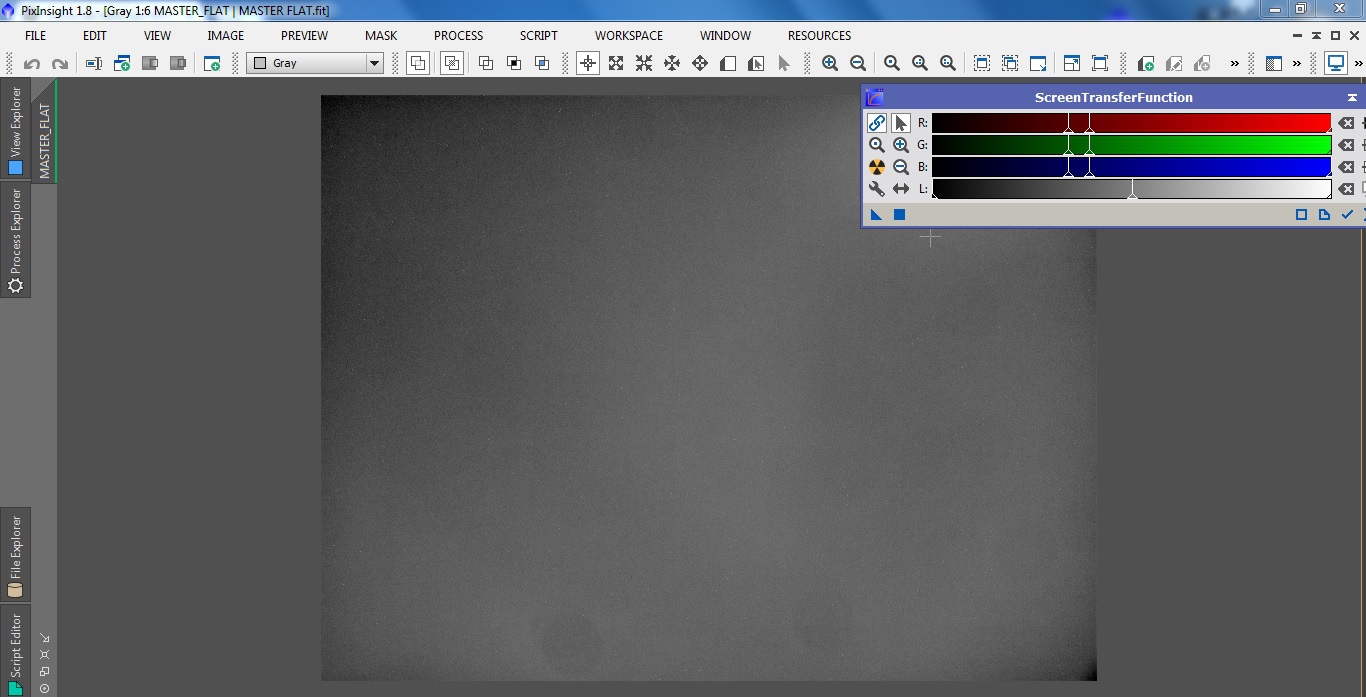Screen dimensions: 1366x697
Task: Open the FILE menu
Action: [35, 35]
